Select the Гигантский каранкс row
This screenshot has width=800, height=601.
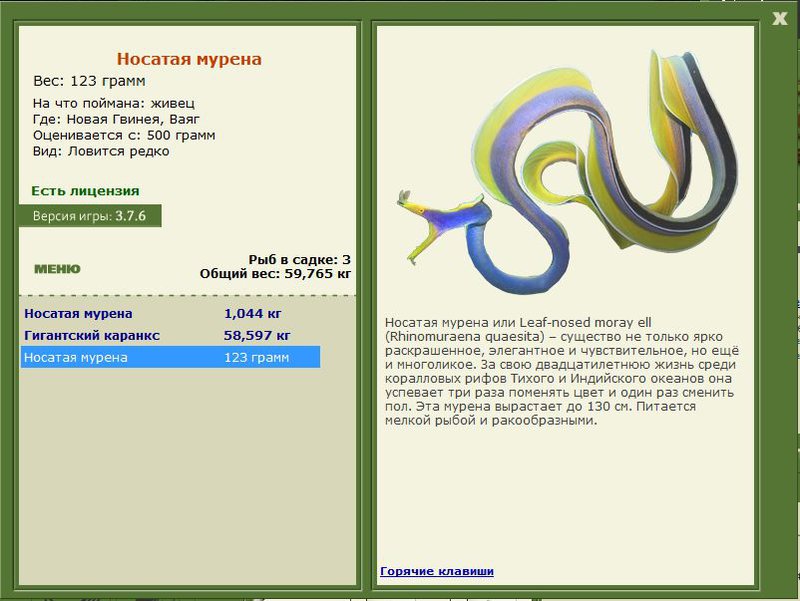[x=170, y=335]
